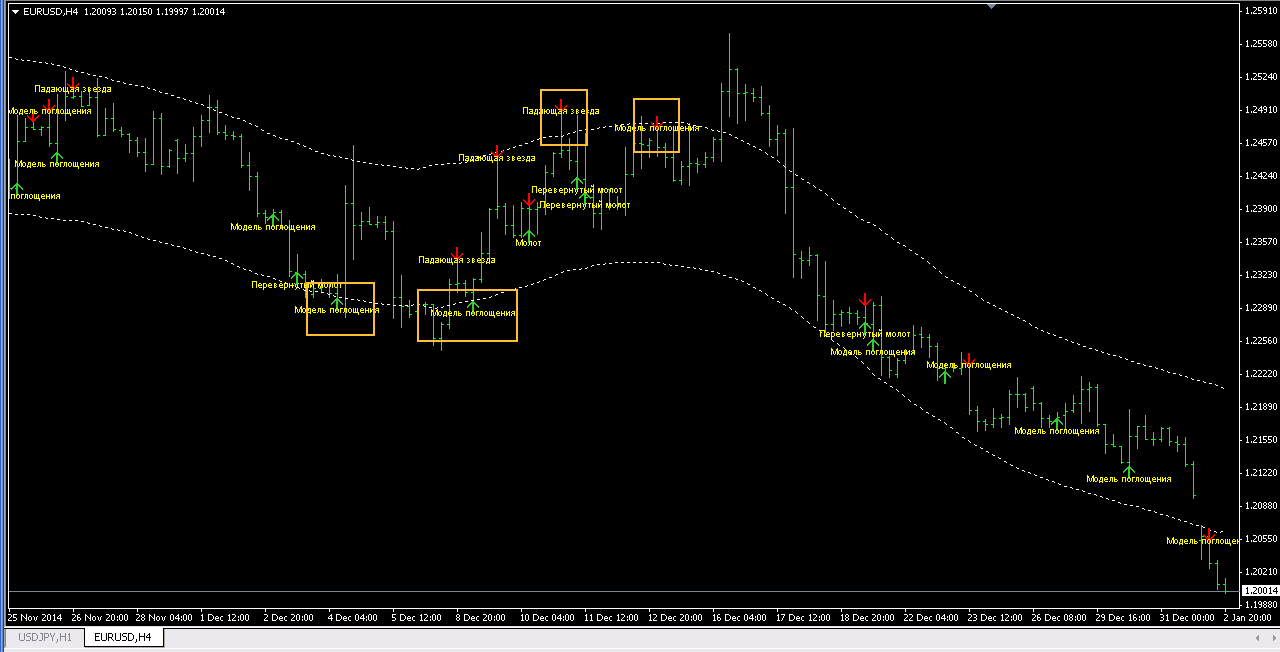Click price scale value 1.23570

1262,241
